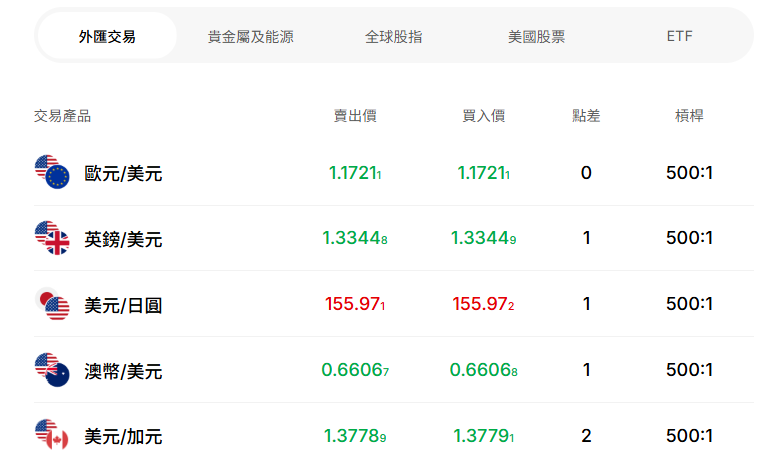Click sell price 1.37789 for 美元/加元
The height and width of the screenshot is (472, 771).
355,436
